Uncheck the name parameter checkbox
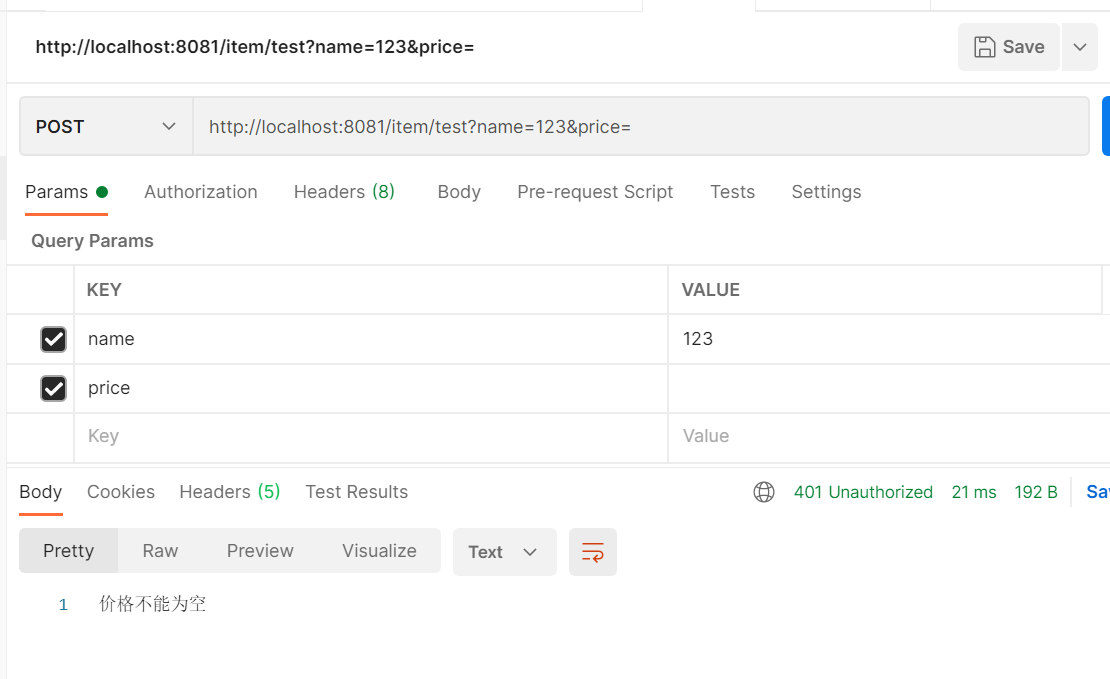This screenshot has width=1110, height=679. (x=53, y=339)
